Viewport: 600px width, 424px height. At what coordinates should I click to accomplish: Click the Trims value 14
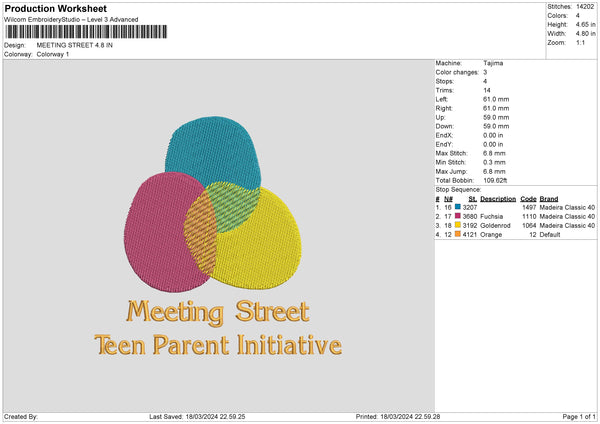pos(486,90)
